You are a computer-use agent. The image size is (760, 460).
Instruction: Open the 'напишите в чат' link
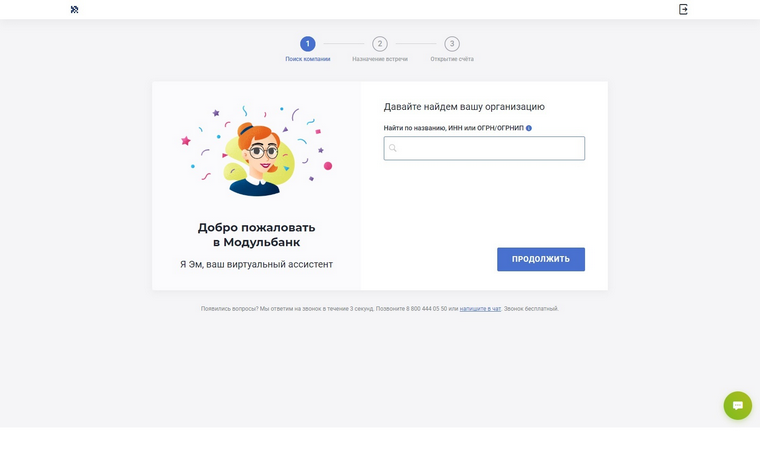[x=480, y=309]
